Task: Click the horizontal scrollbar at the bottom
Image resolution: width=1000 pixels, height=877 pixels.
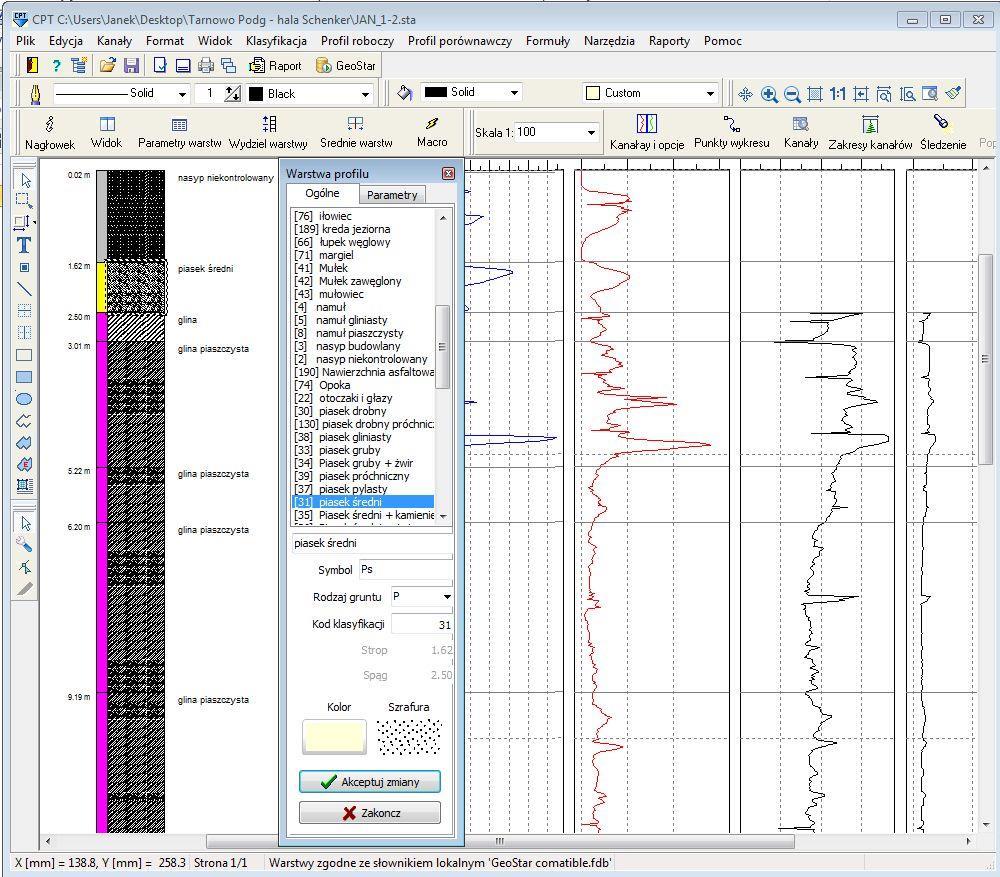Action: pyautogui.click(x=501, y=841)
